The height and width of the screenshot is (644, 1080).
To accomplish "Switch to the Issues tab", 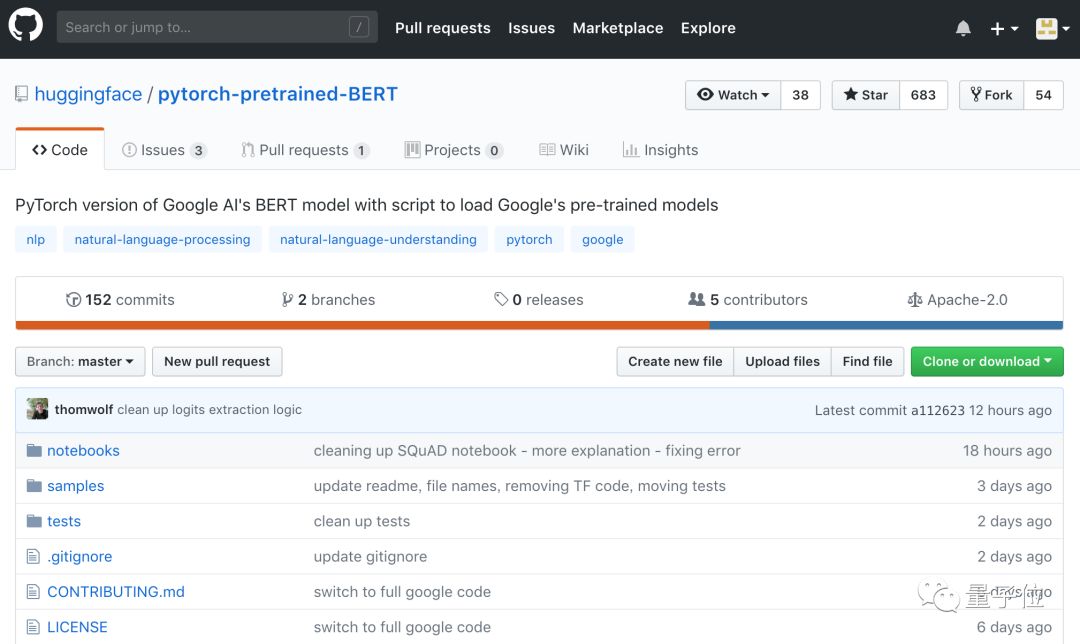I will pyautogui.click(x=163, y=150).
